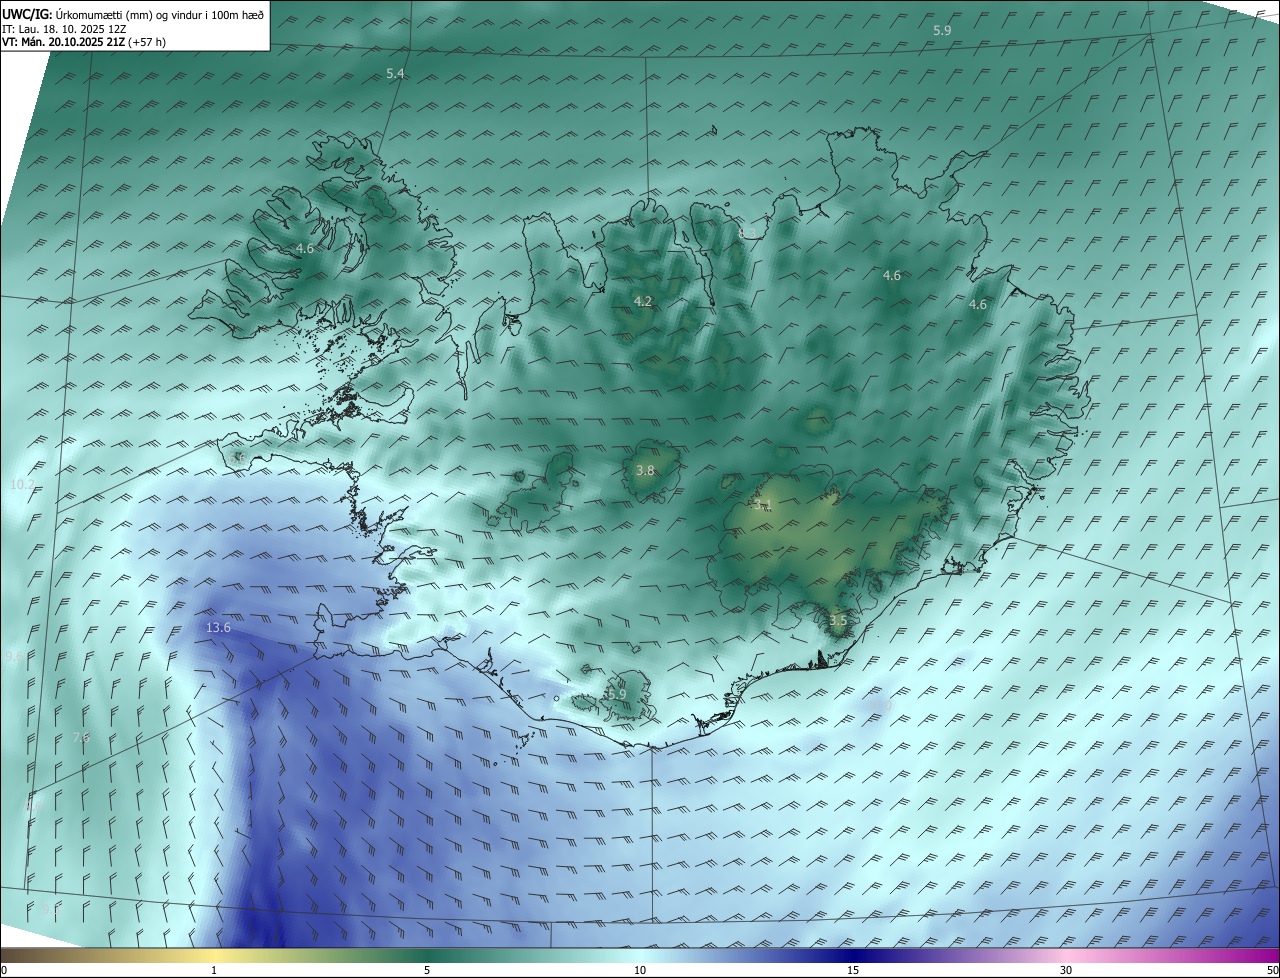Select the 30 tick on the color scale
Image resolution: width=1280 pixels, height=978 pixels.
click(1066, 971)
